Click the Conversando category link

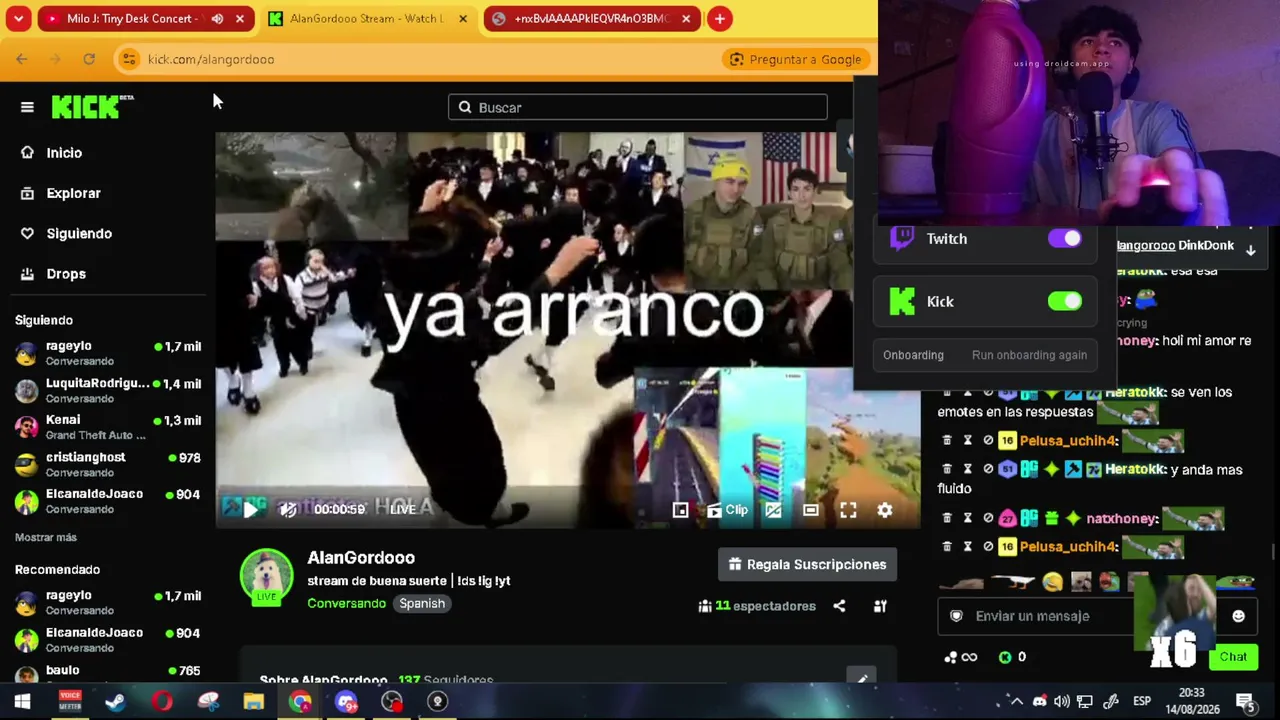pos(346,603)
